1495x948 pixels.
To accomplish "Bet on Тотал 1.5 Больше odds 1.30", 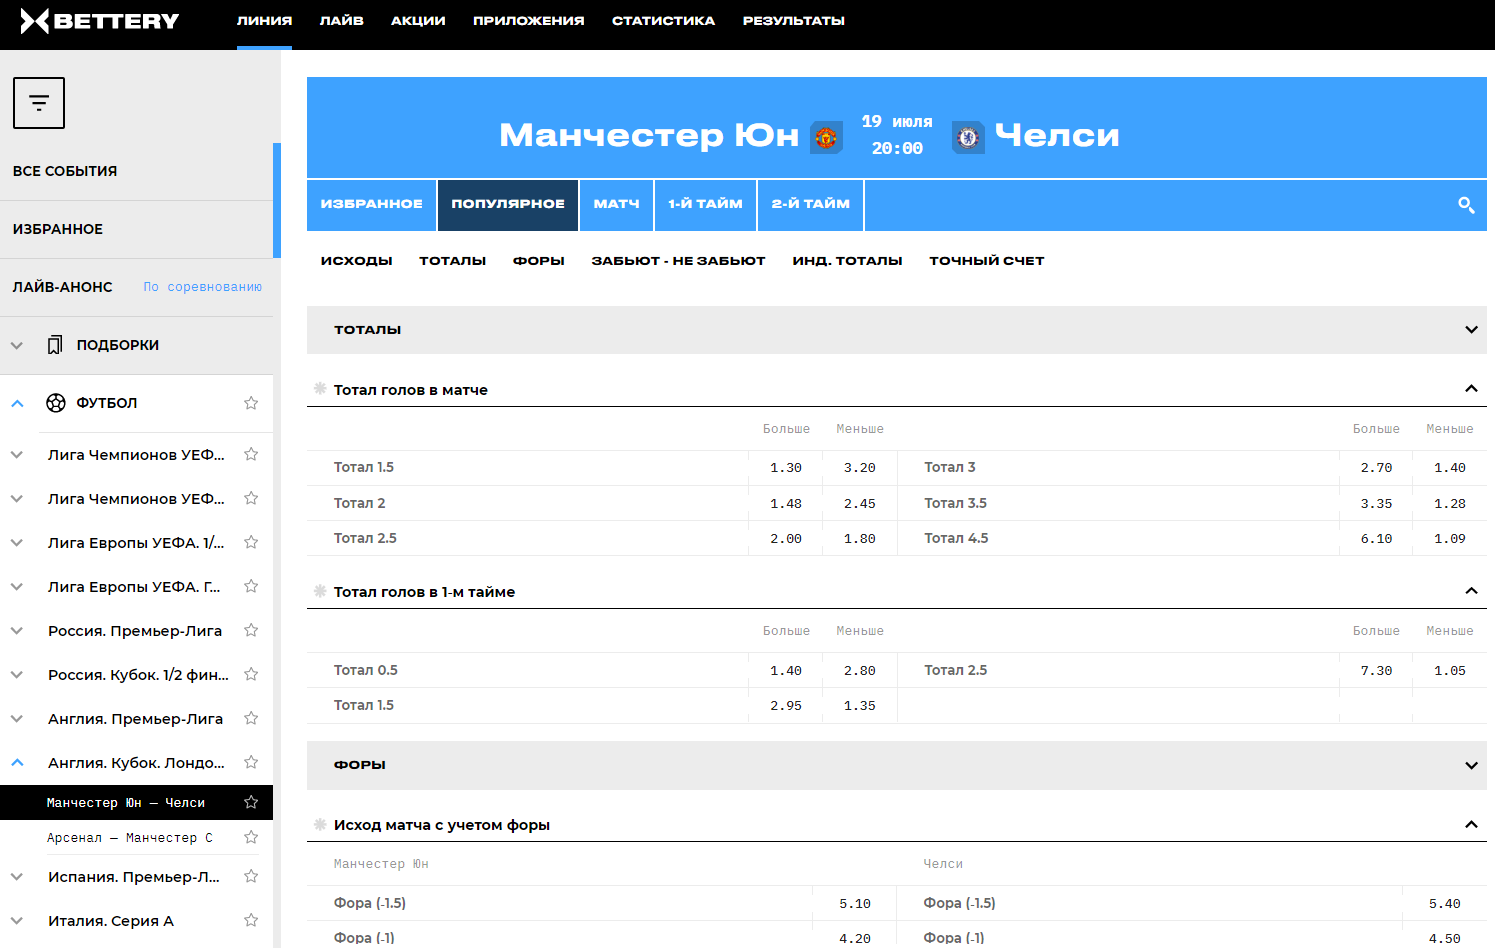I will [786, 468].
